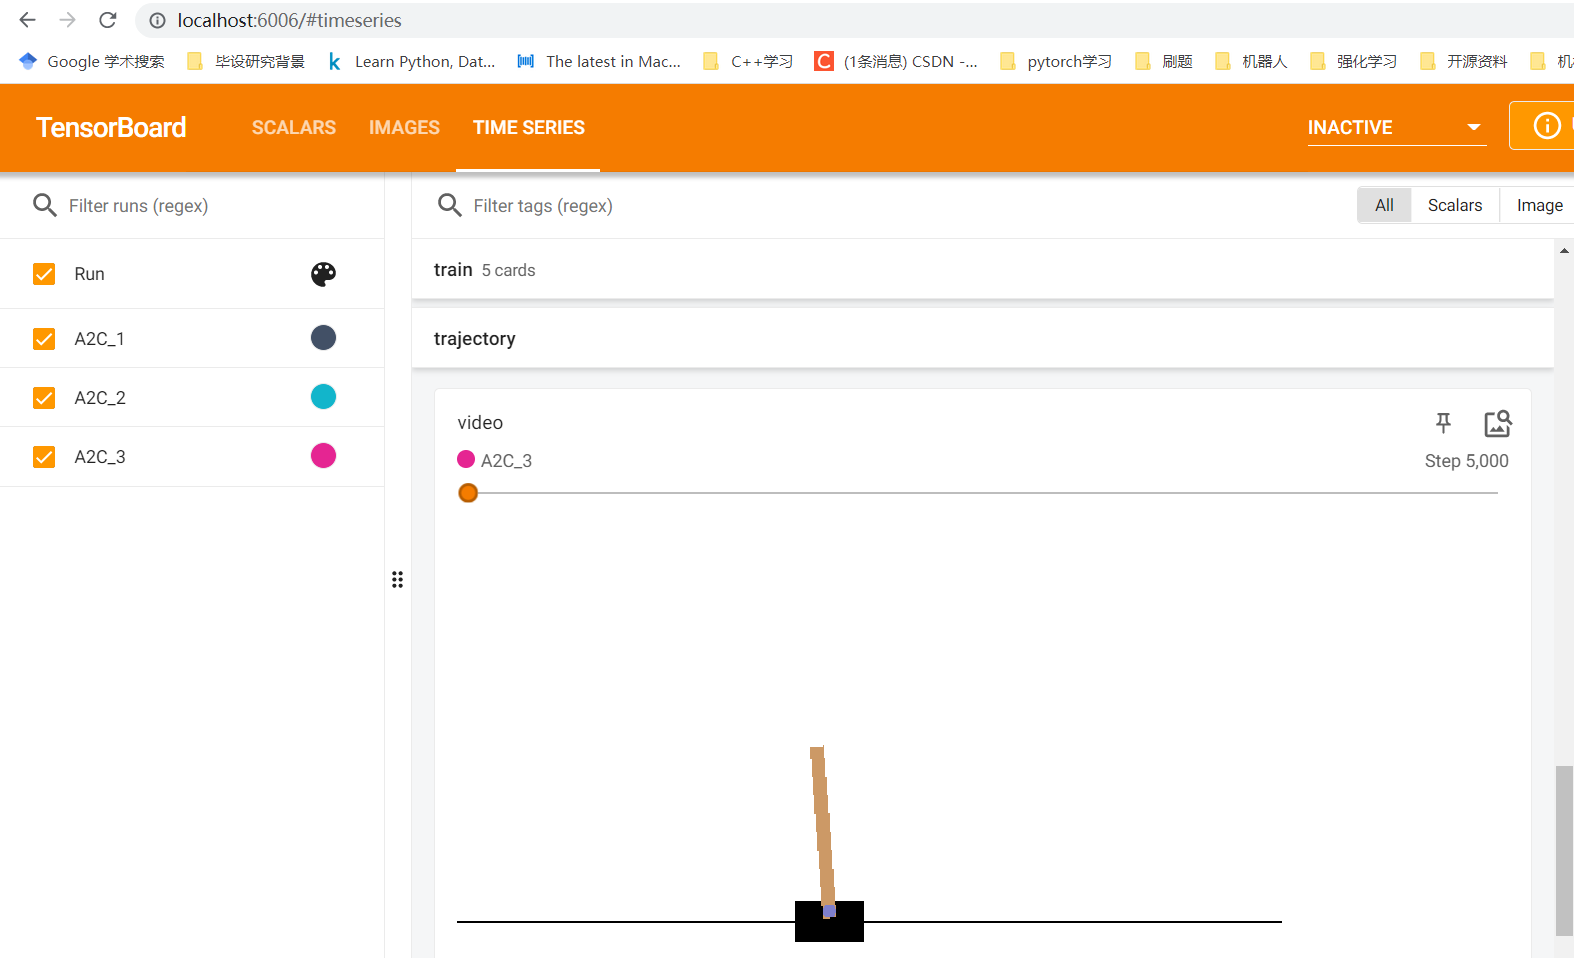Image resolution: width=1574 pixels, height=958 pixels.
Task: Click the browser address bar URL
Action: pos(289,20)
